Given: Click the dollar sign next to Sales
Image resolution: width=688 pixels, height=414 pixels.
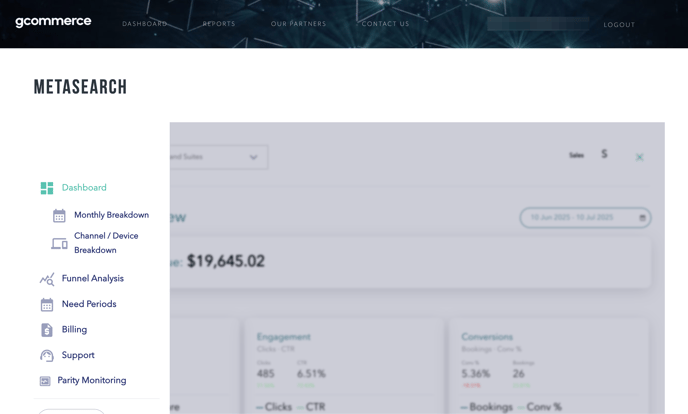Looking at the screenshot, I should (604, 154).
